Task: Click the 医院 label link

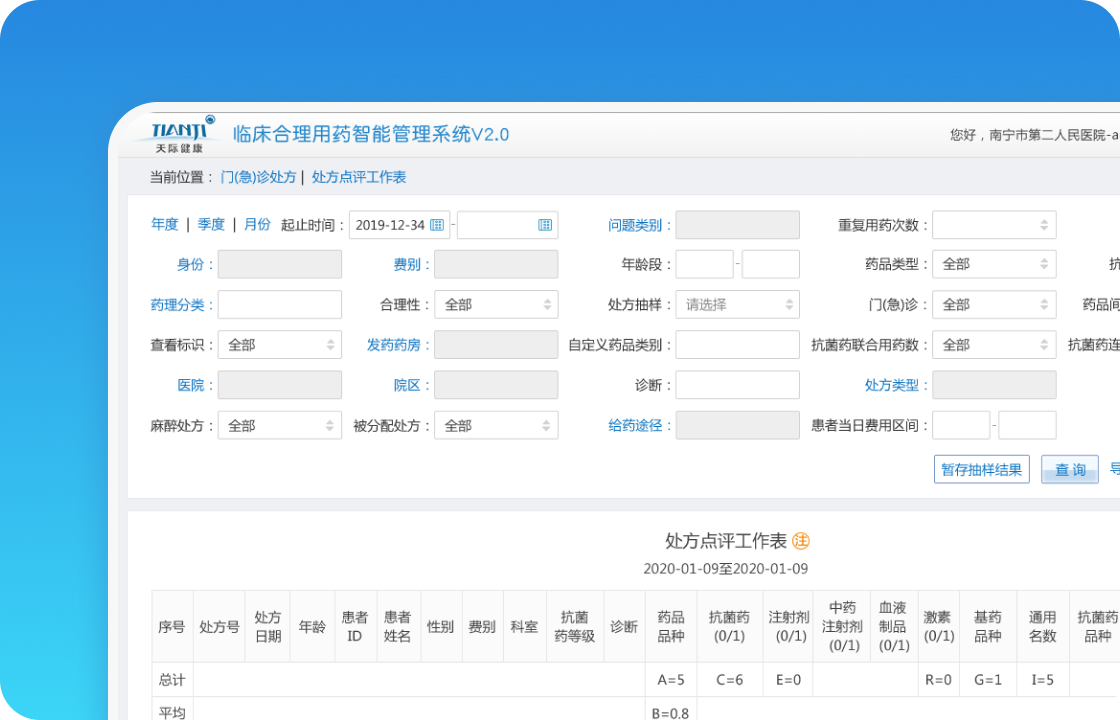Action: pyautogui.click(x=194, y=385)
